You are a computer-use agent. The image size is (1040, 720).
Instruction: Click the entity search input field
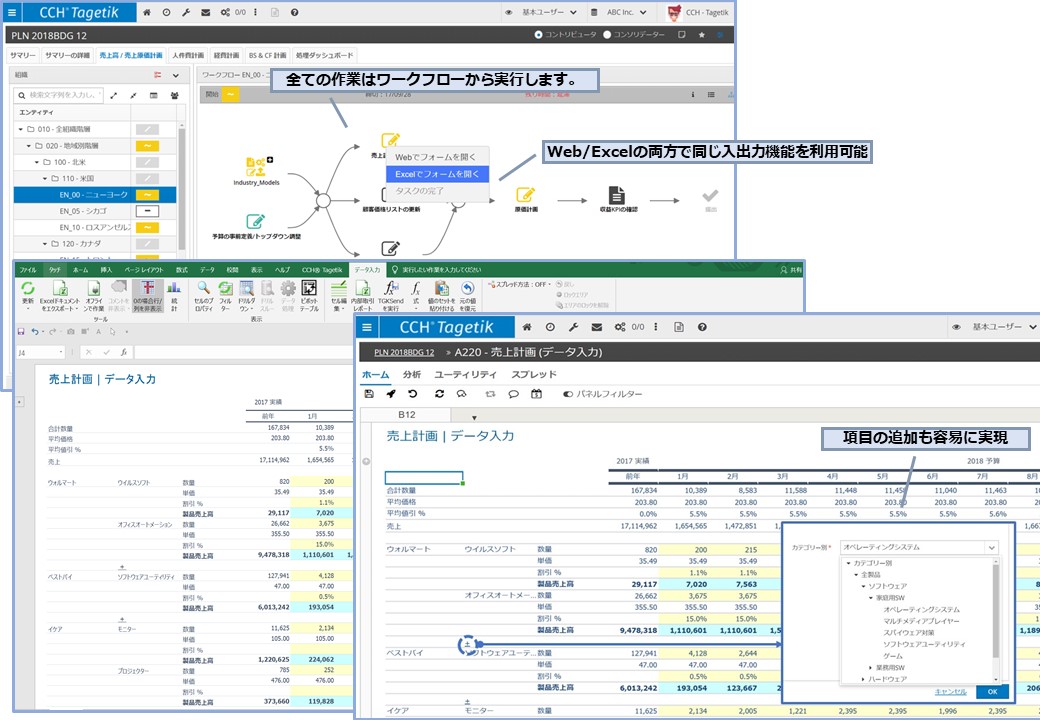[x=58, y=95]
